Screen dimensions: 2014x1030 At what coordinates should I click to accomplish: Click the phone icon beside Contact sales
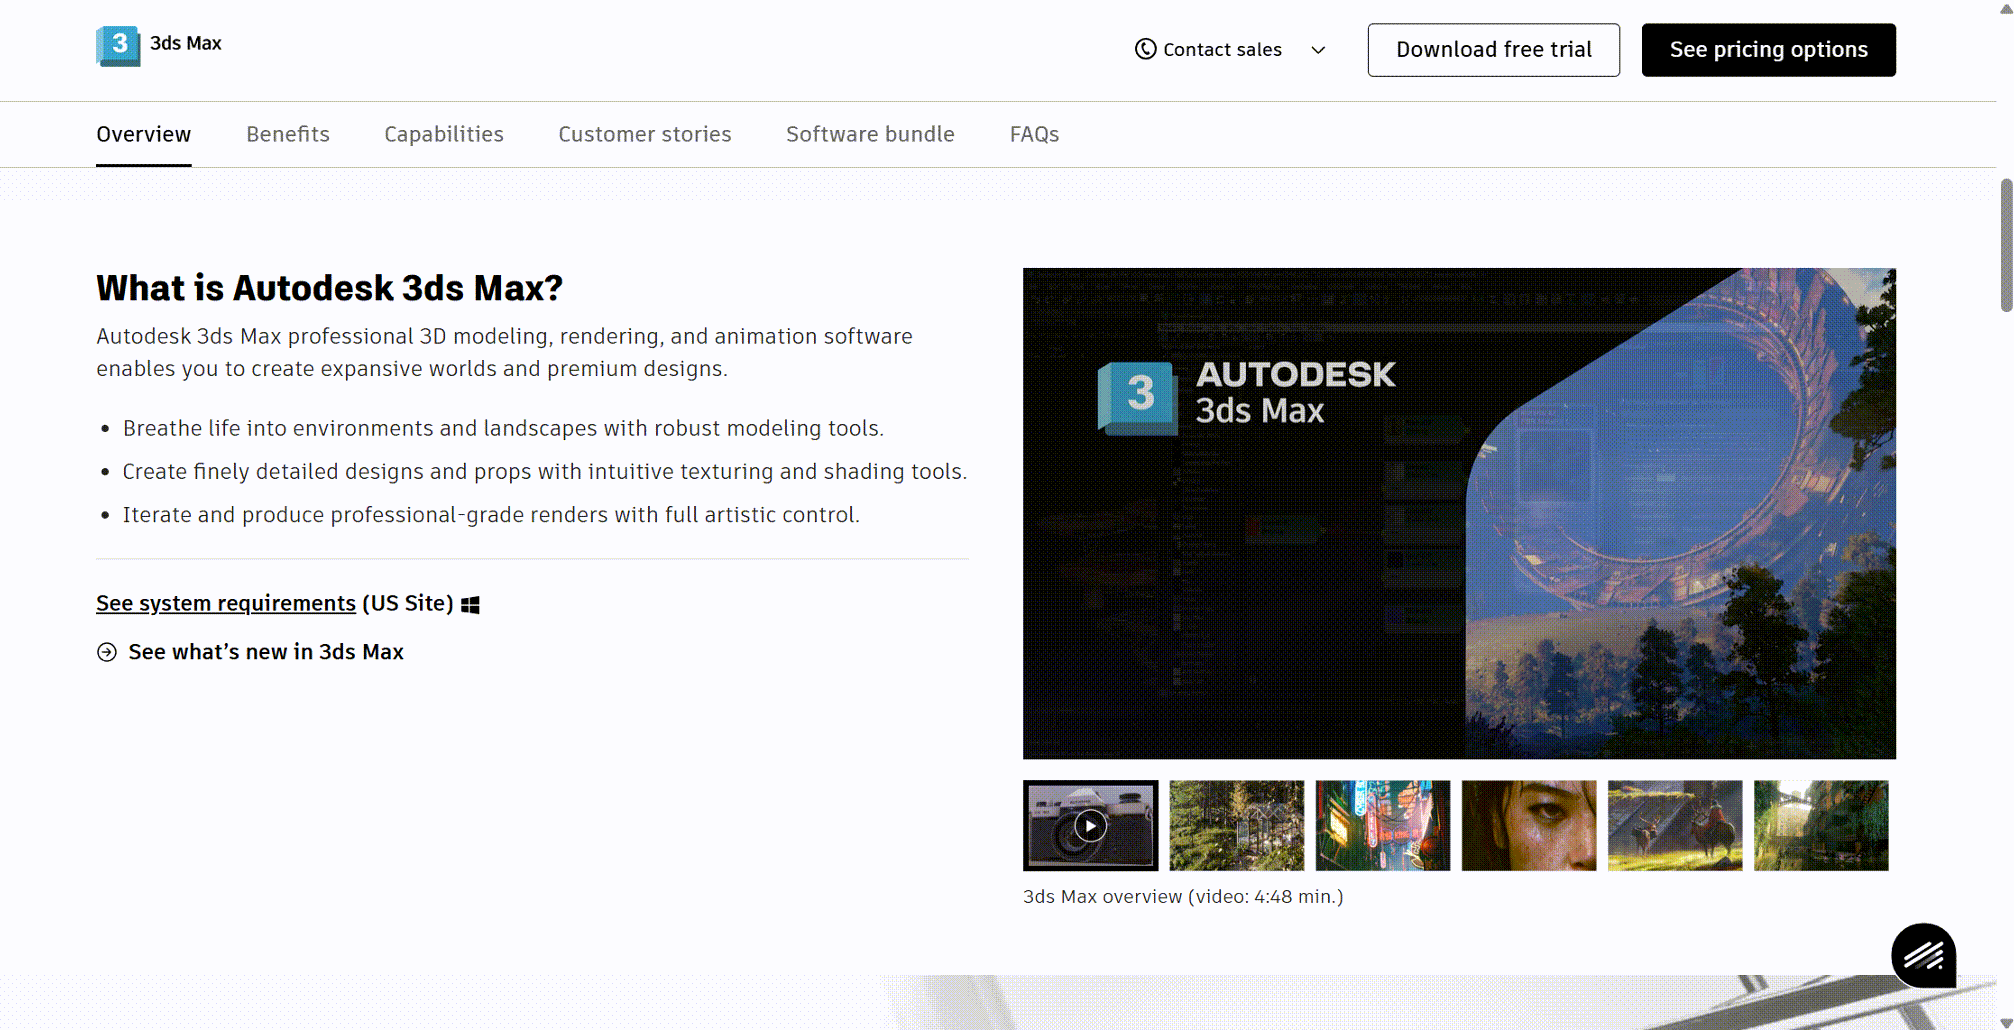[x=1146, y=49]
